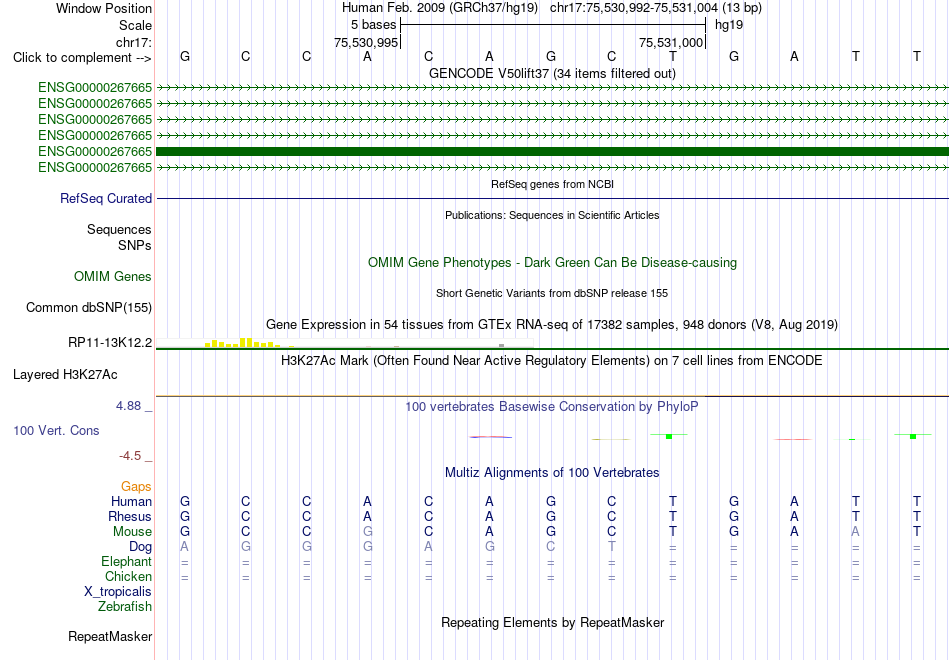Open the OMIM Gene Phenotypes track title
Image resolution: width=950 pixels, height=660 pixels.
pos(552,262)
